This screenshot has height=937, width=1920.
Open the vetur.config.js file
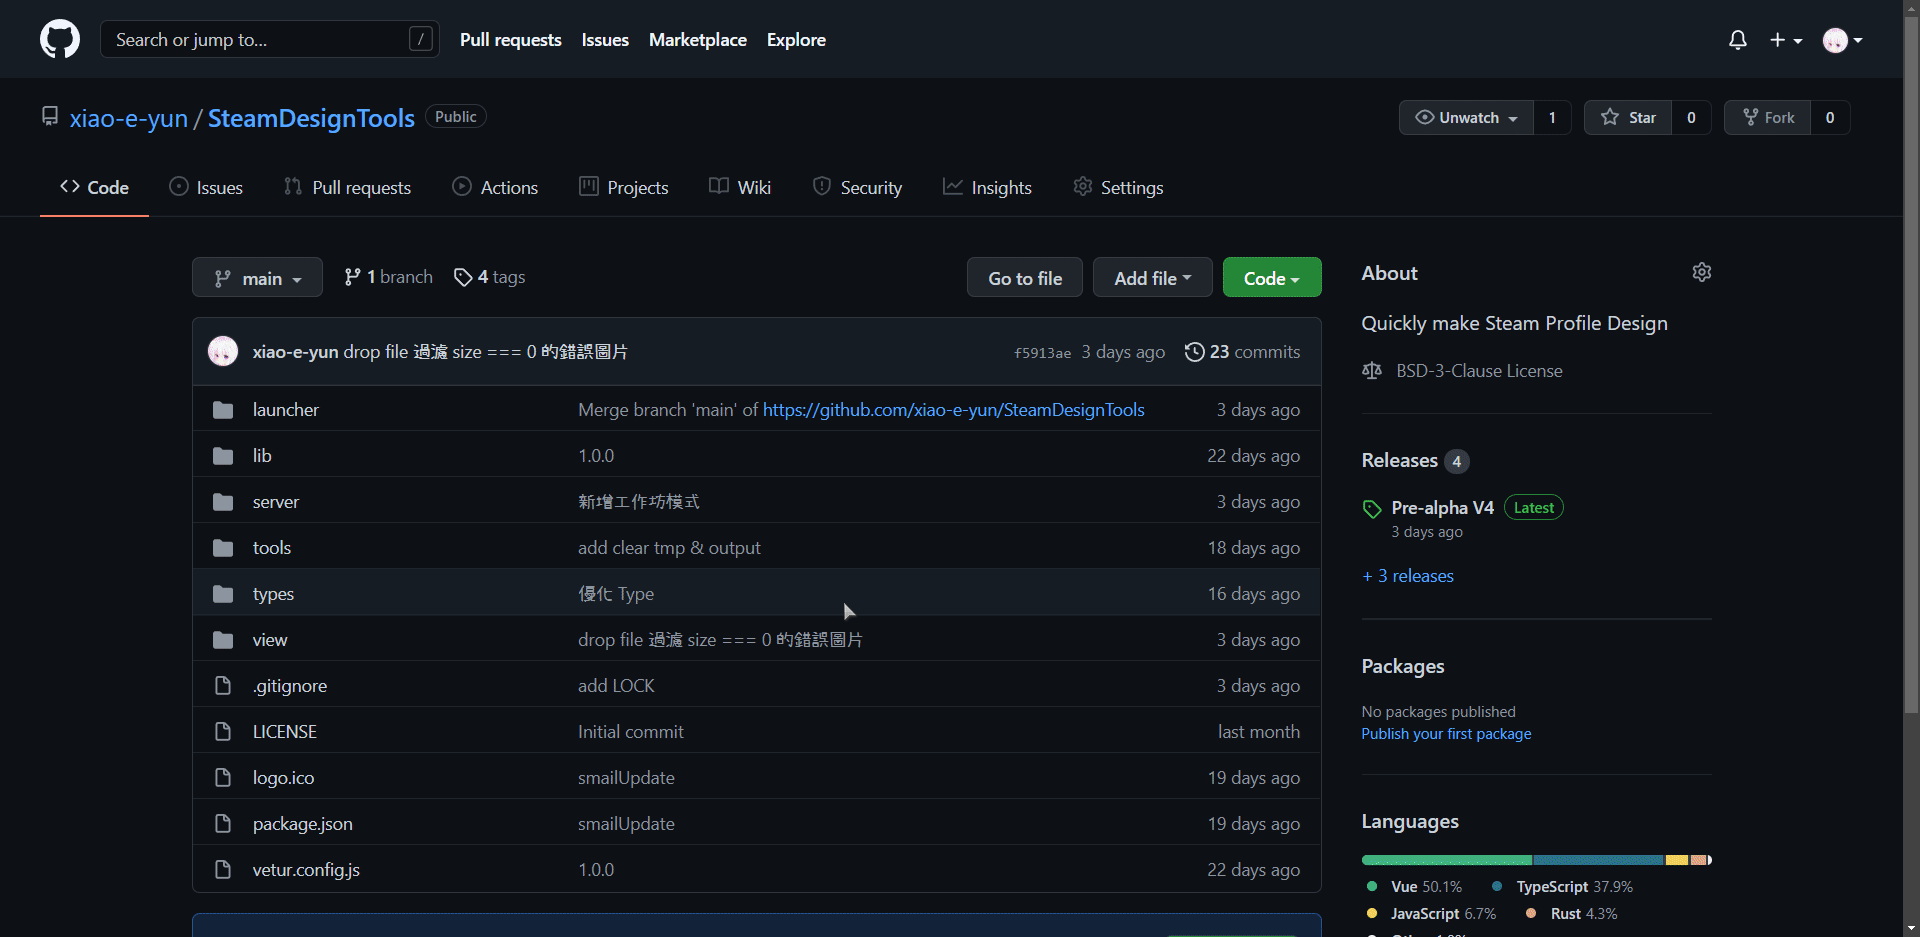pyautogui.click(x=306, y=870)
